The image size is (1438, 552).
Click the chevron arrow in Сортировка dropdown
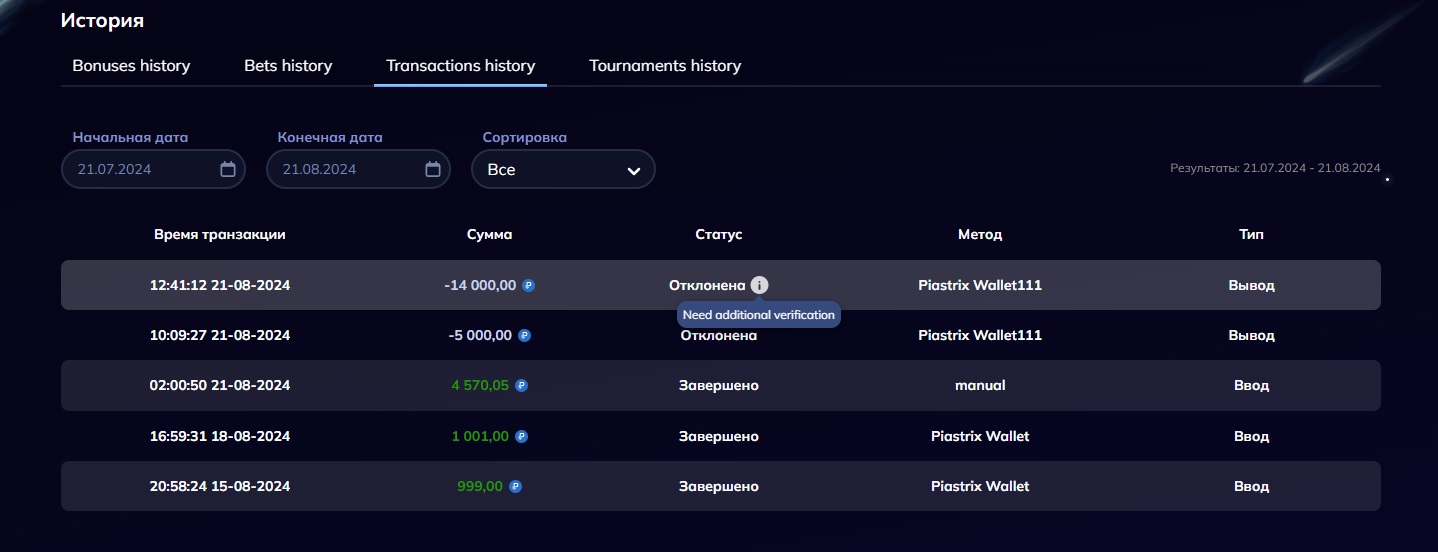pos(633,170)
